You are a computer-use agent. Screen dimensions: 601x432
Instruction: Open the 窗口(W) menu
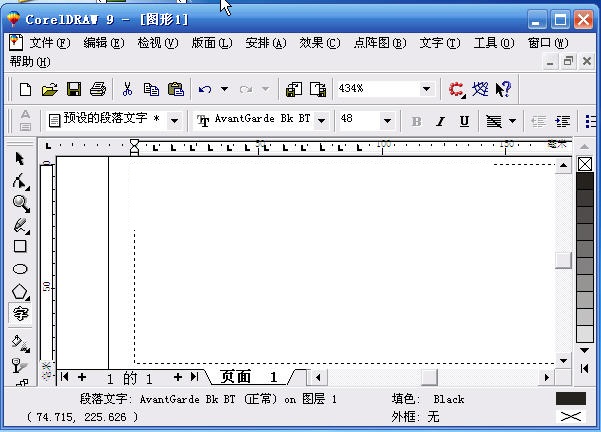(x=548, y=43)
